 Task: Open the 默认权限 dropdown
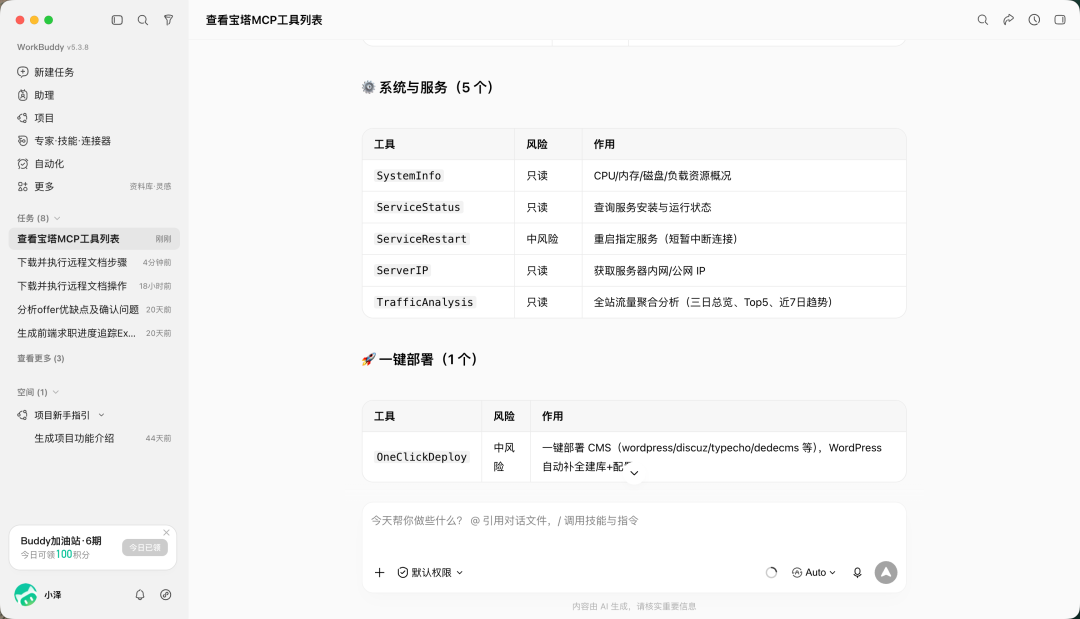(430, 573)
